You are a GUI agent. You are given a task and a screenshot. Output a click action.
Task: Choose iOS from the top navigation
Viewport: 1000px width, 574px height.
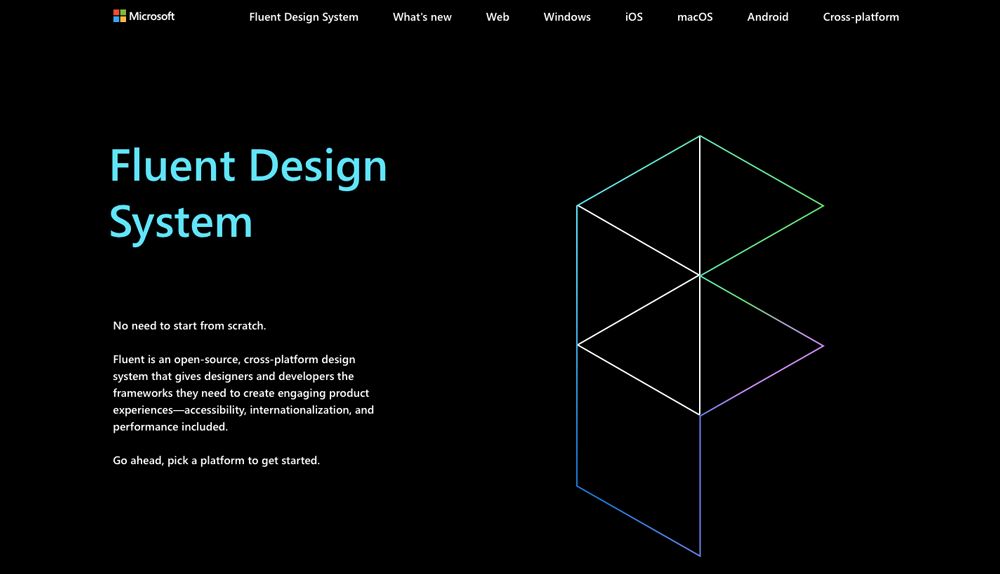click(x=634, y=17)
